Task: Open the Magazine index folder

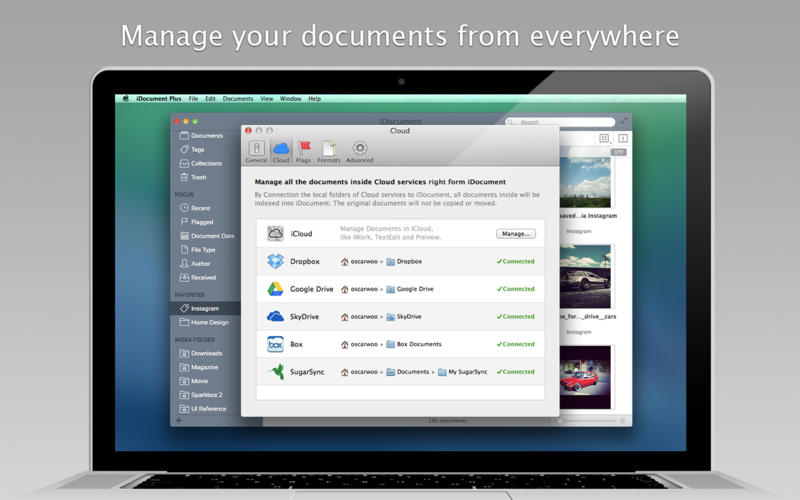Action: tap(199, 367)
